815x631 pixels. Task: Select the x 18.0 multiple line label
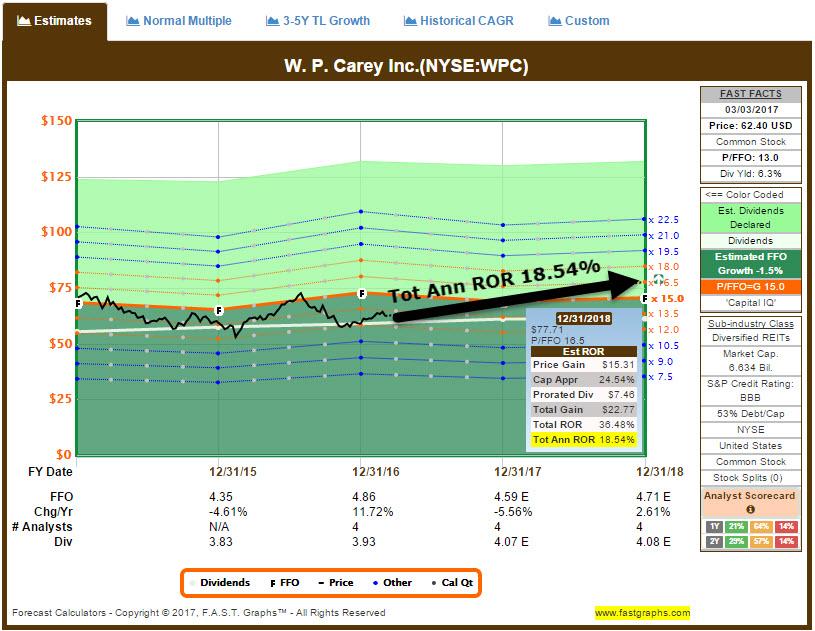coord(664,267)
